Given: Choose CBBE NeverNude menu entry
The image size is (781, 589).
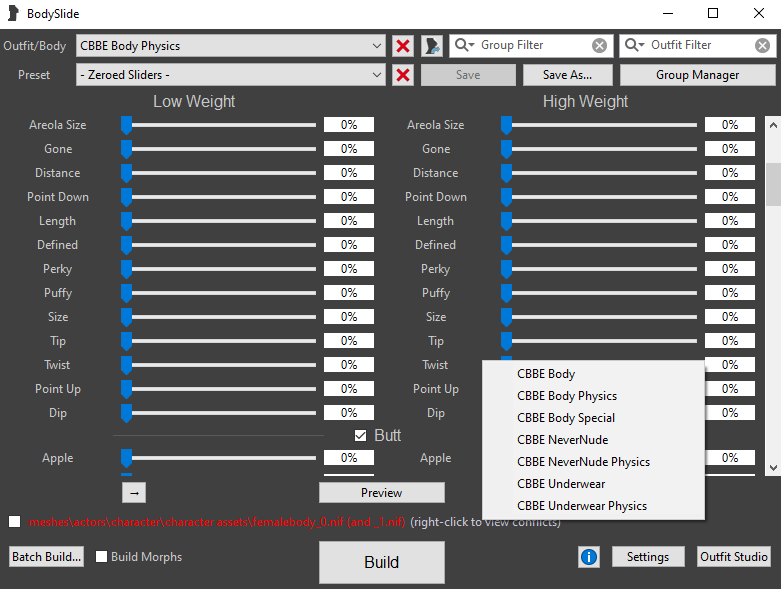Looking at the screenshot, I should pos(593,440).
